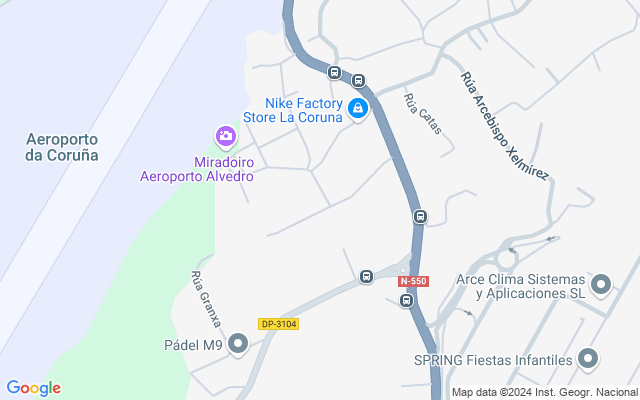The image size is (640, 400).
Task: Open the Google logo link
Action: click(34, 388)
